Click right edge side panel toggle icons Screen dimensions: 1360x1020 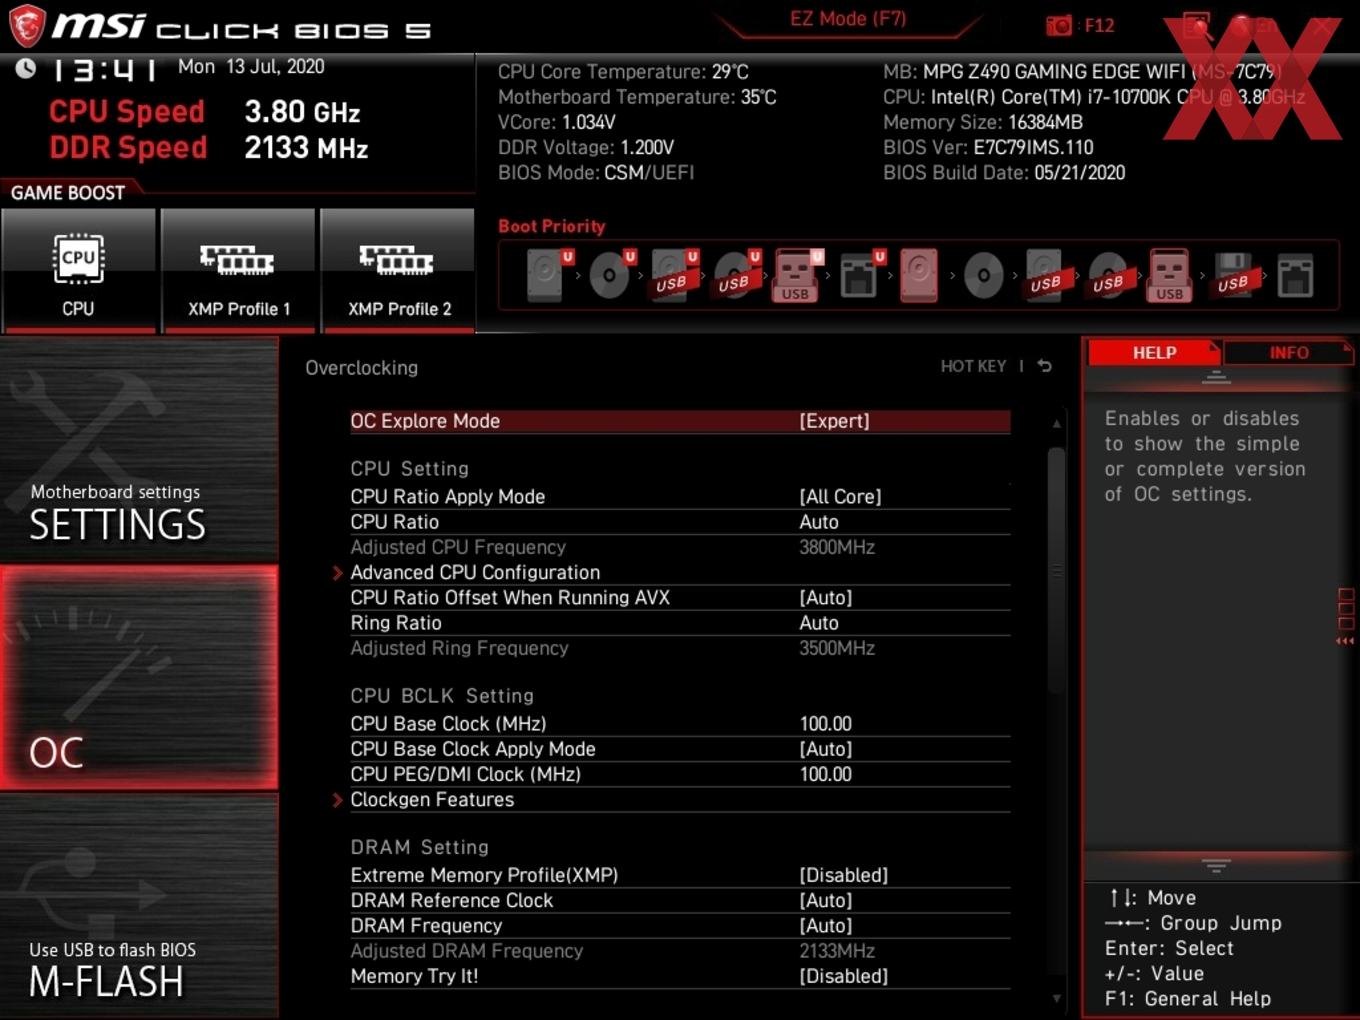(x=1346, y=617)
